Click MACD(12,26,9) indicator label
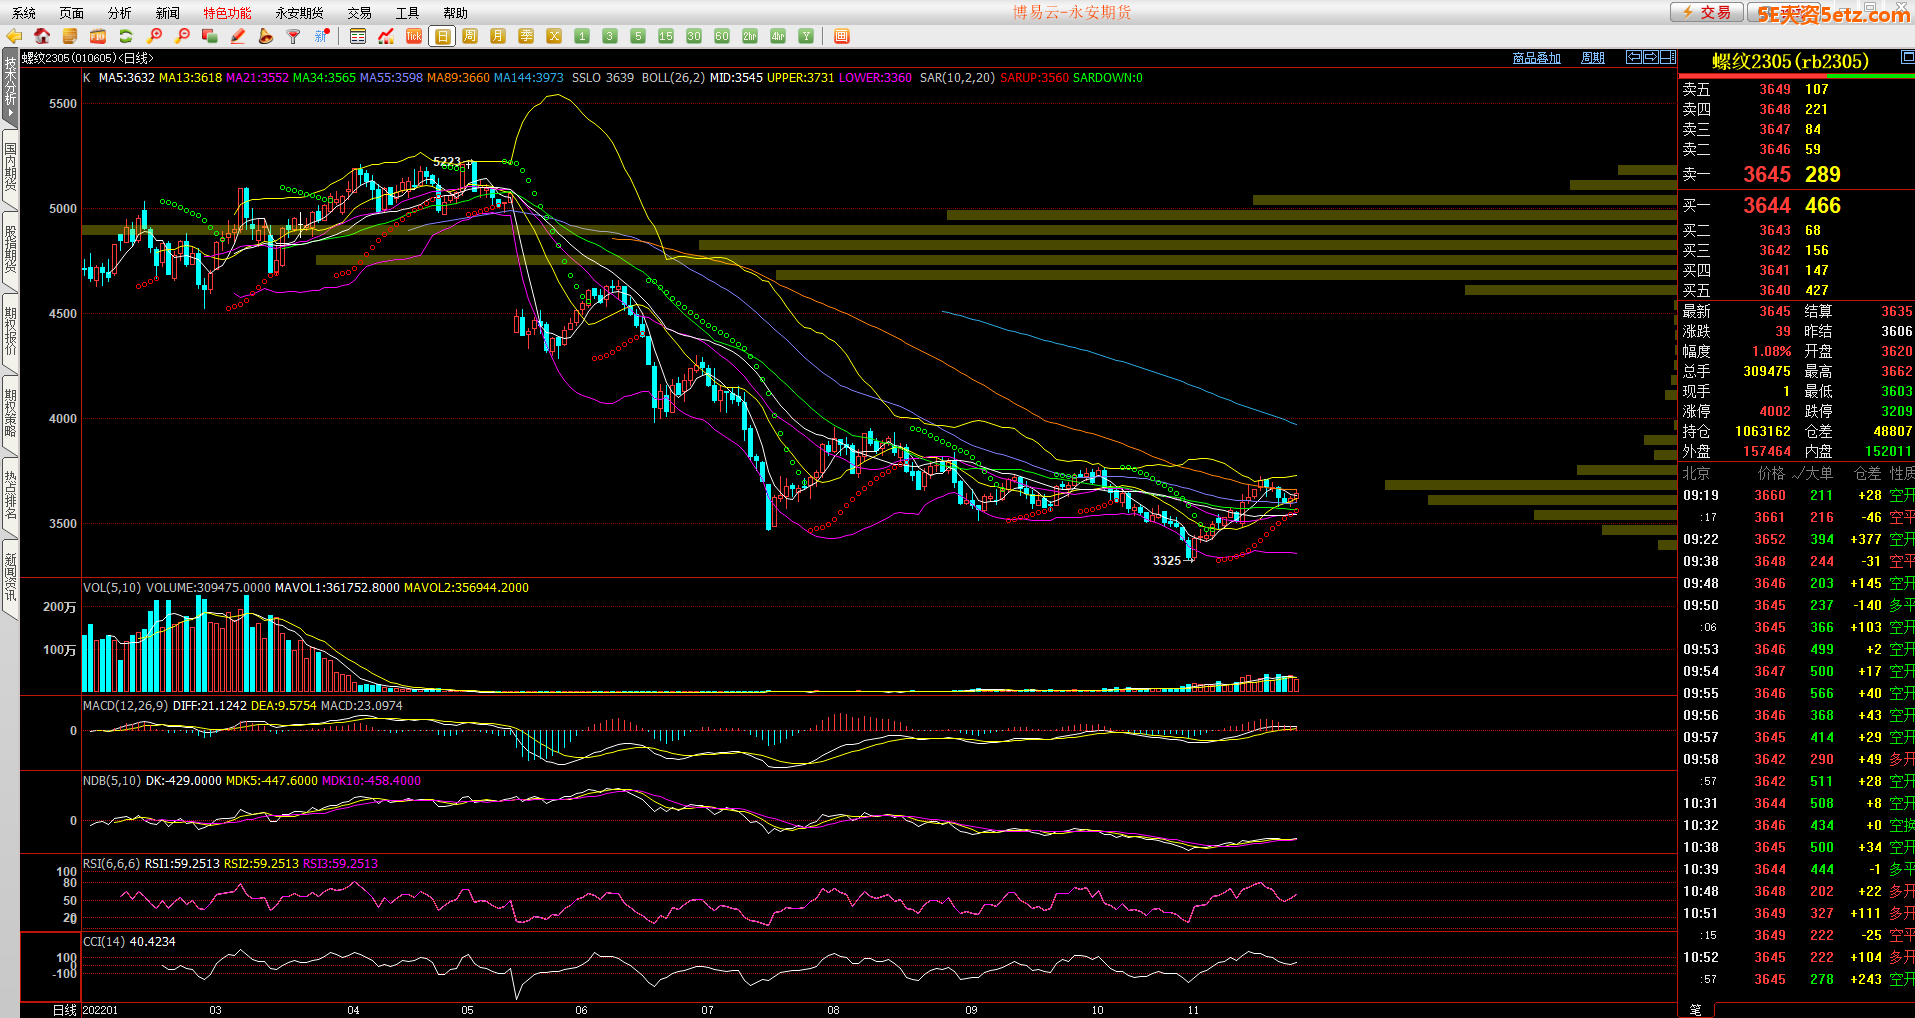Viewport: 1915px width, 1018px height. tap(125, 706)
